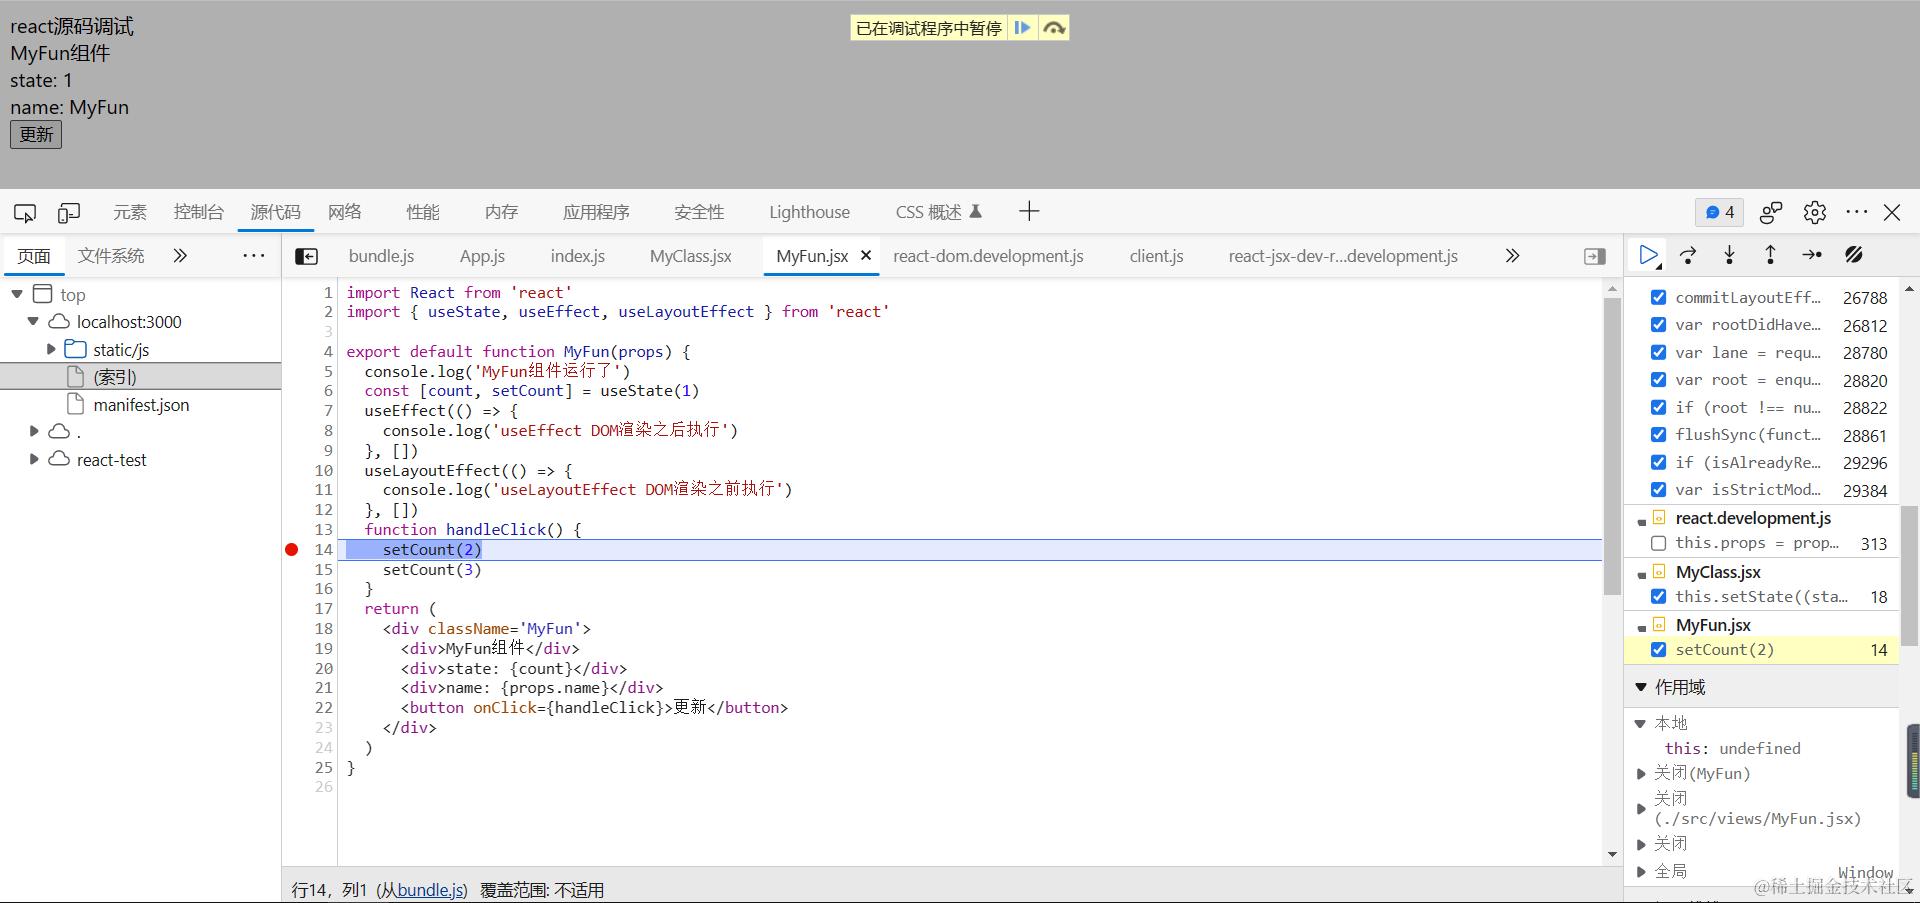Disable the this.setState breakpoint in MyClass.jsx
Image resolution: width=1920 pixels, height=903 pixels.
[x=1658, y=596]
